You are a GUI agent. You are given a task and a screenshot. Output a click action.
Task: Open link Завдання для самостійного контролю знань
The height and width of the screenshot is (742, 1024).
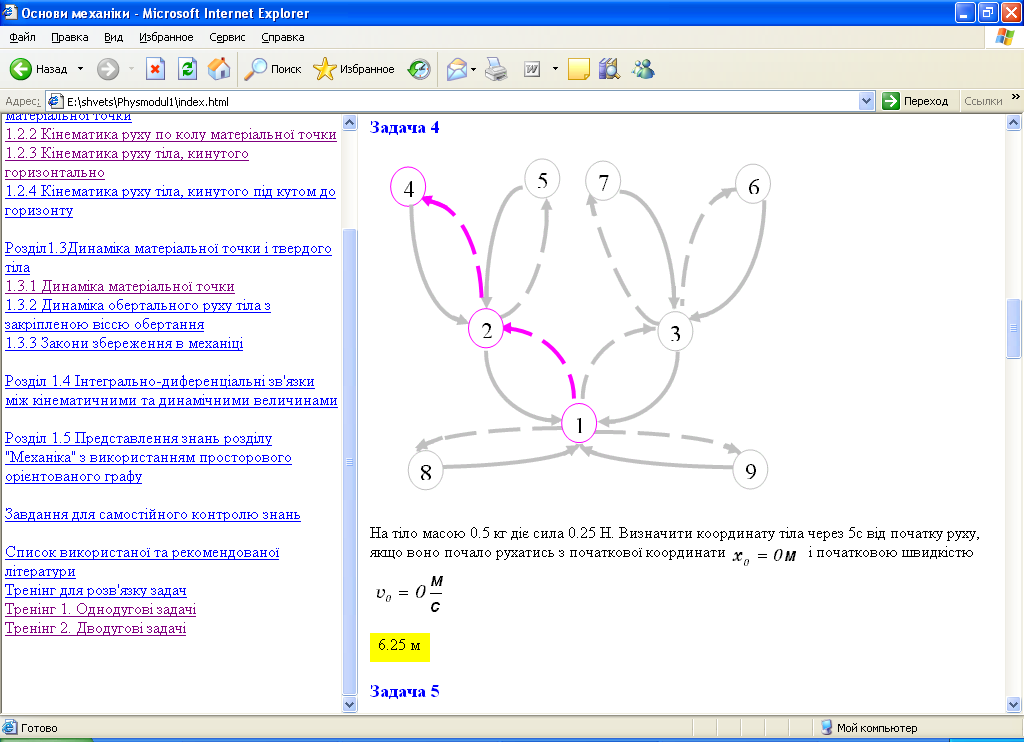(153, 514)
